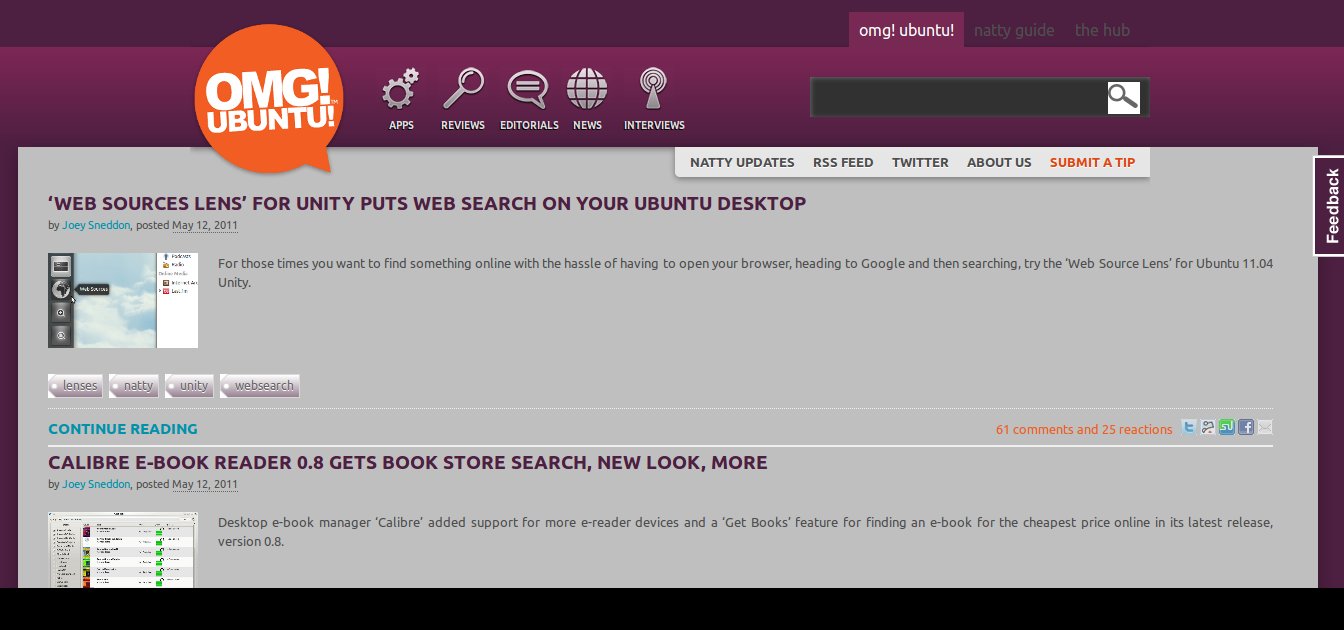The image size is (1344, 630).
Task: Open the Reviews magnifier icon
Action: [x=463, y=89]
